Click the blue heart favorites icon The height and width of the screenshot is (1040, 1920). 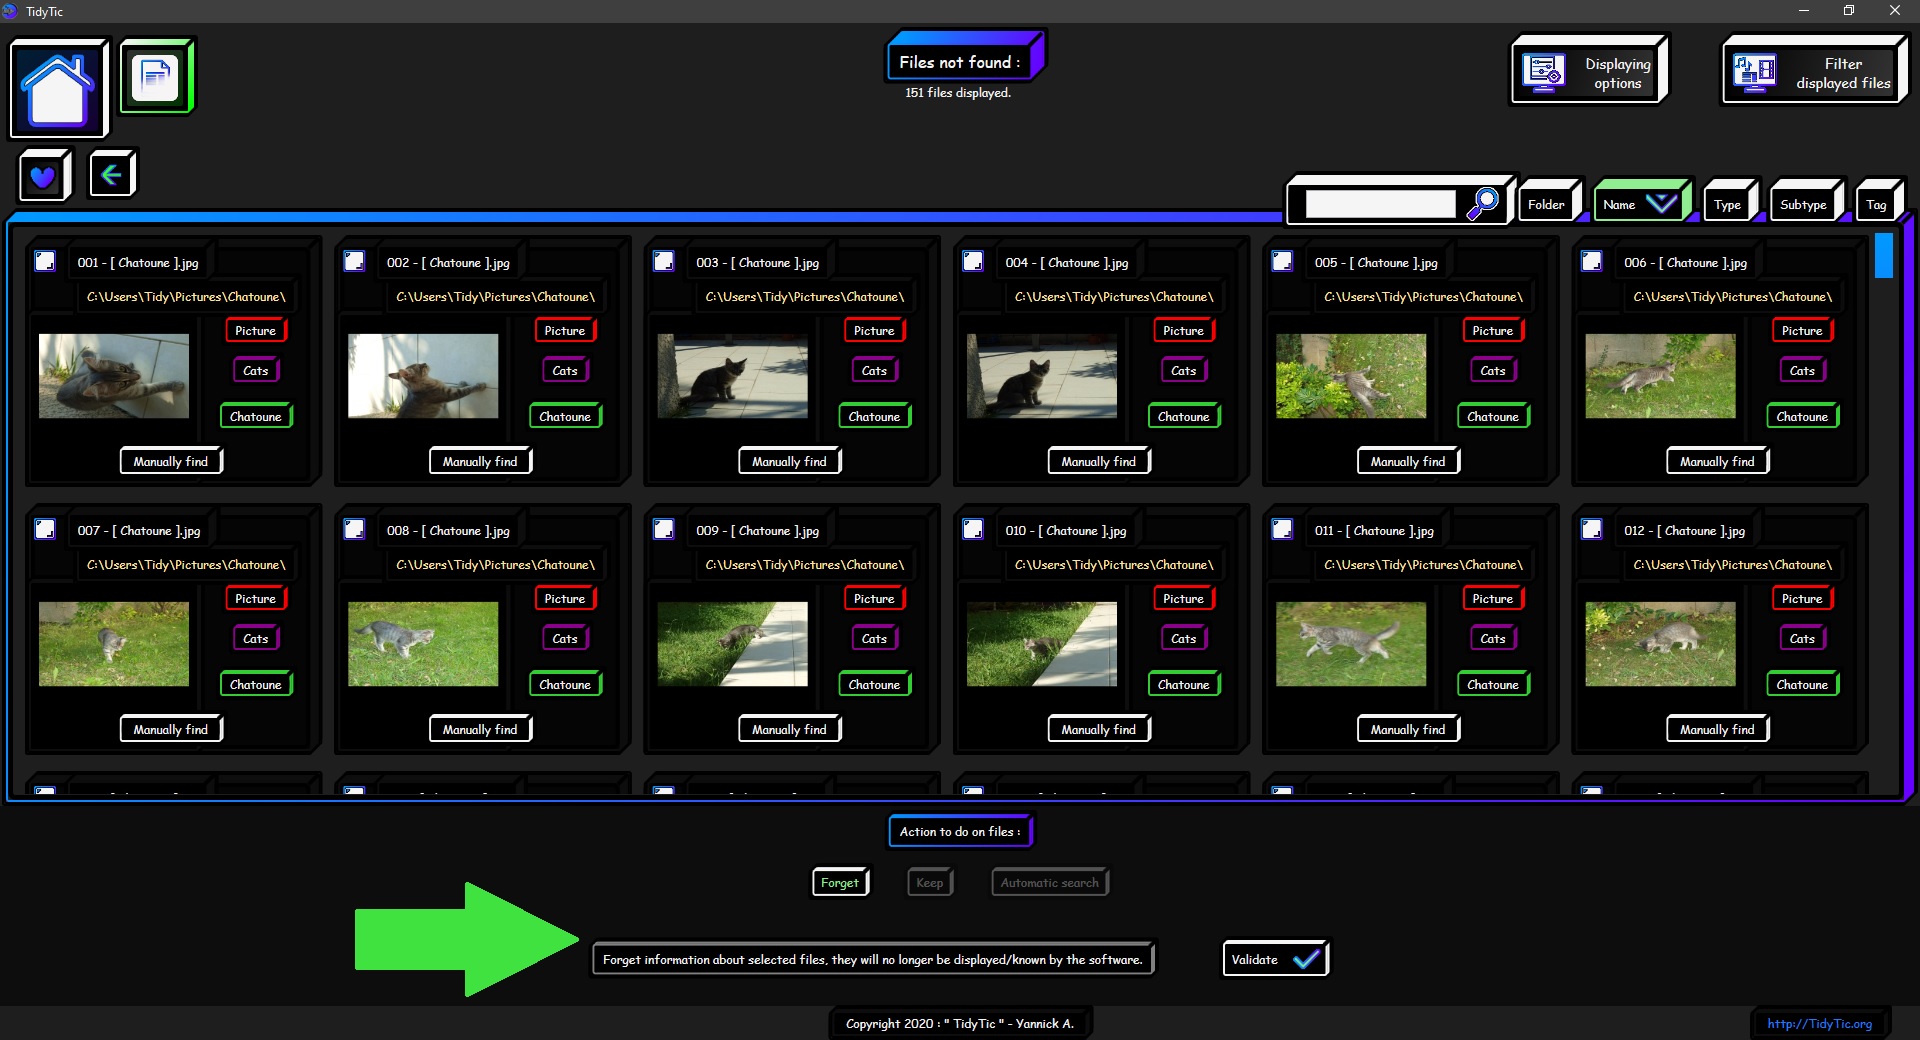43,176
